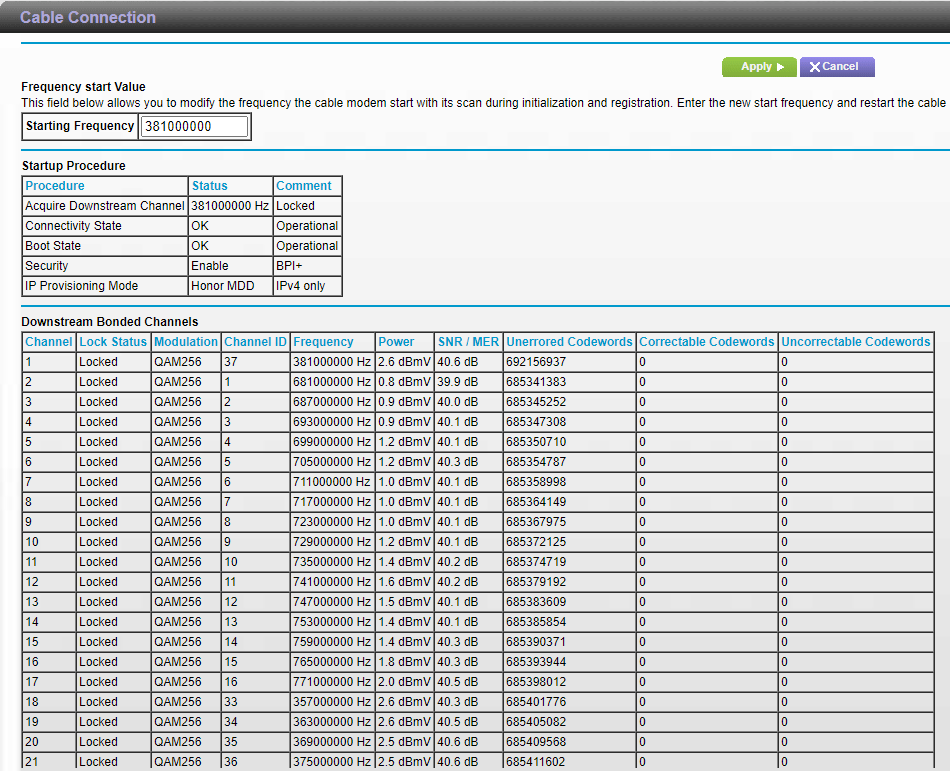Click the Uncorrectable Codewords column header
Screen dimensions: 950x771
click(856, 342)
